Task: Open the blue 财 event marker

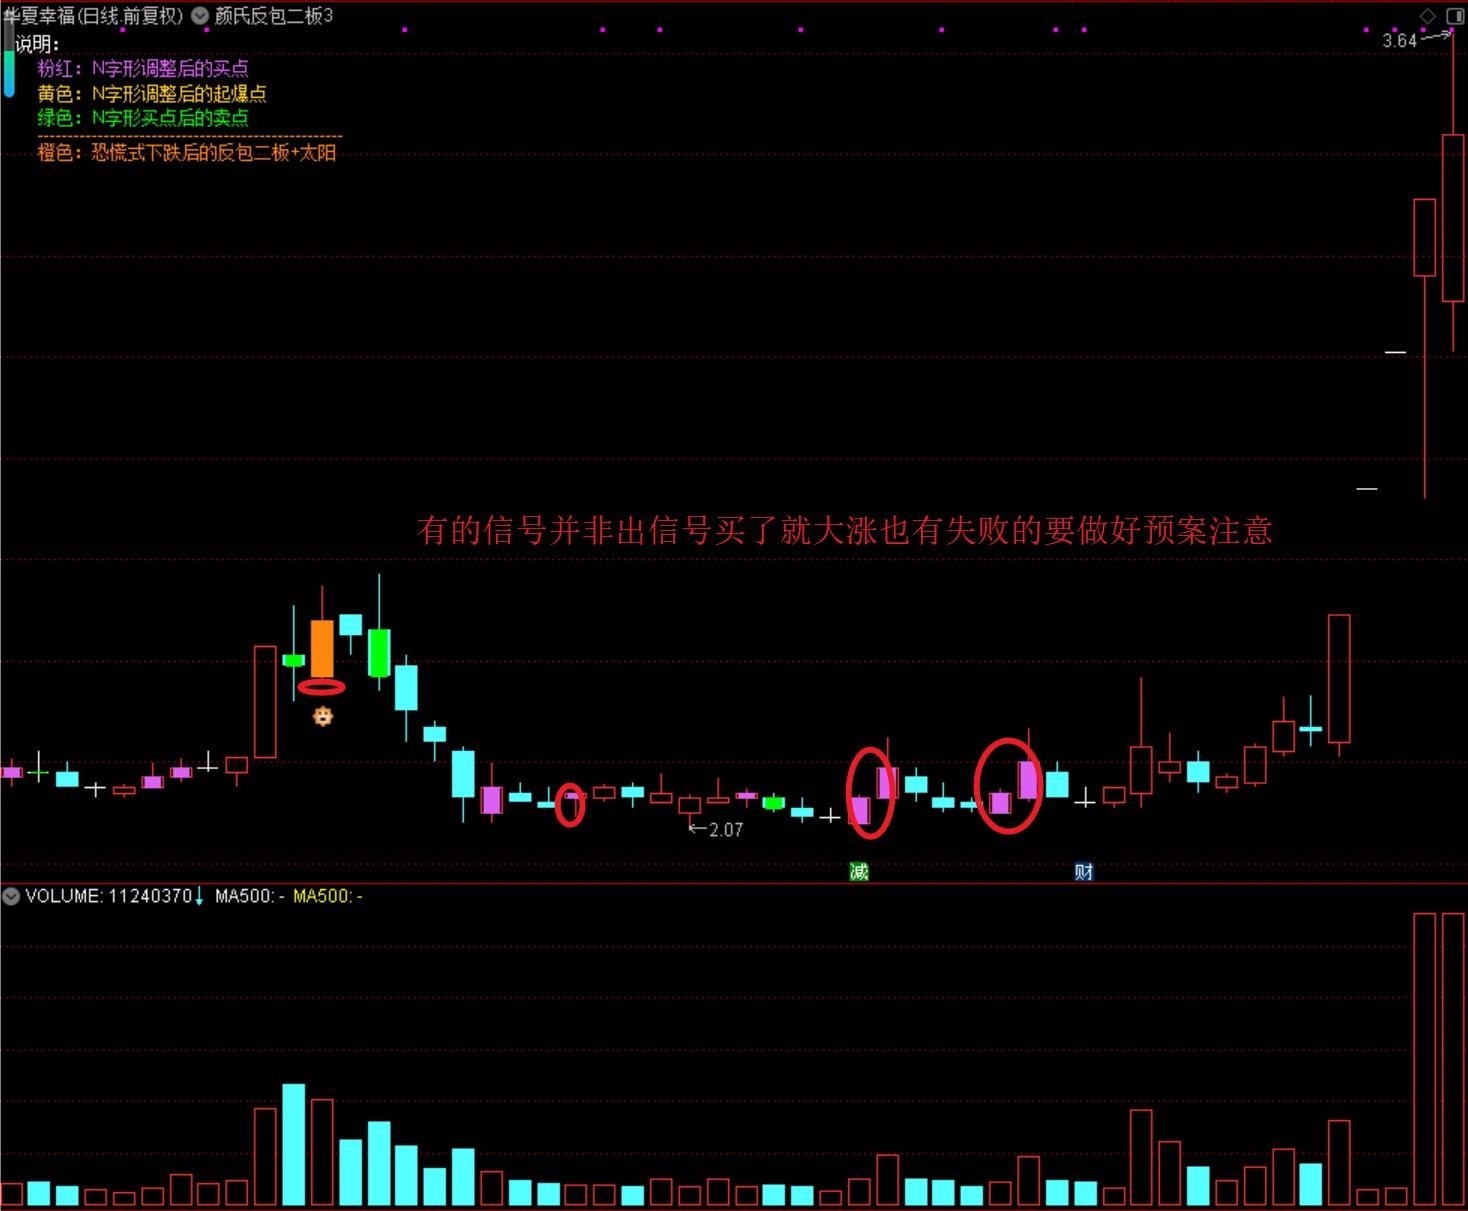Action: click(x=1084, y=872)
